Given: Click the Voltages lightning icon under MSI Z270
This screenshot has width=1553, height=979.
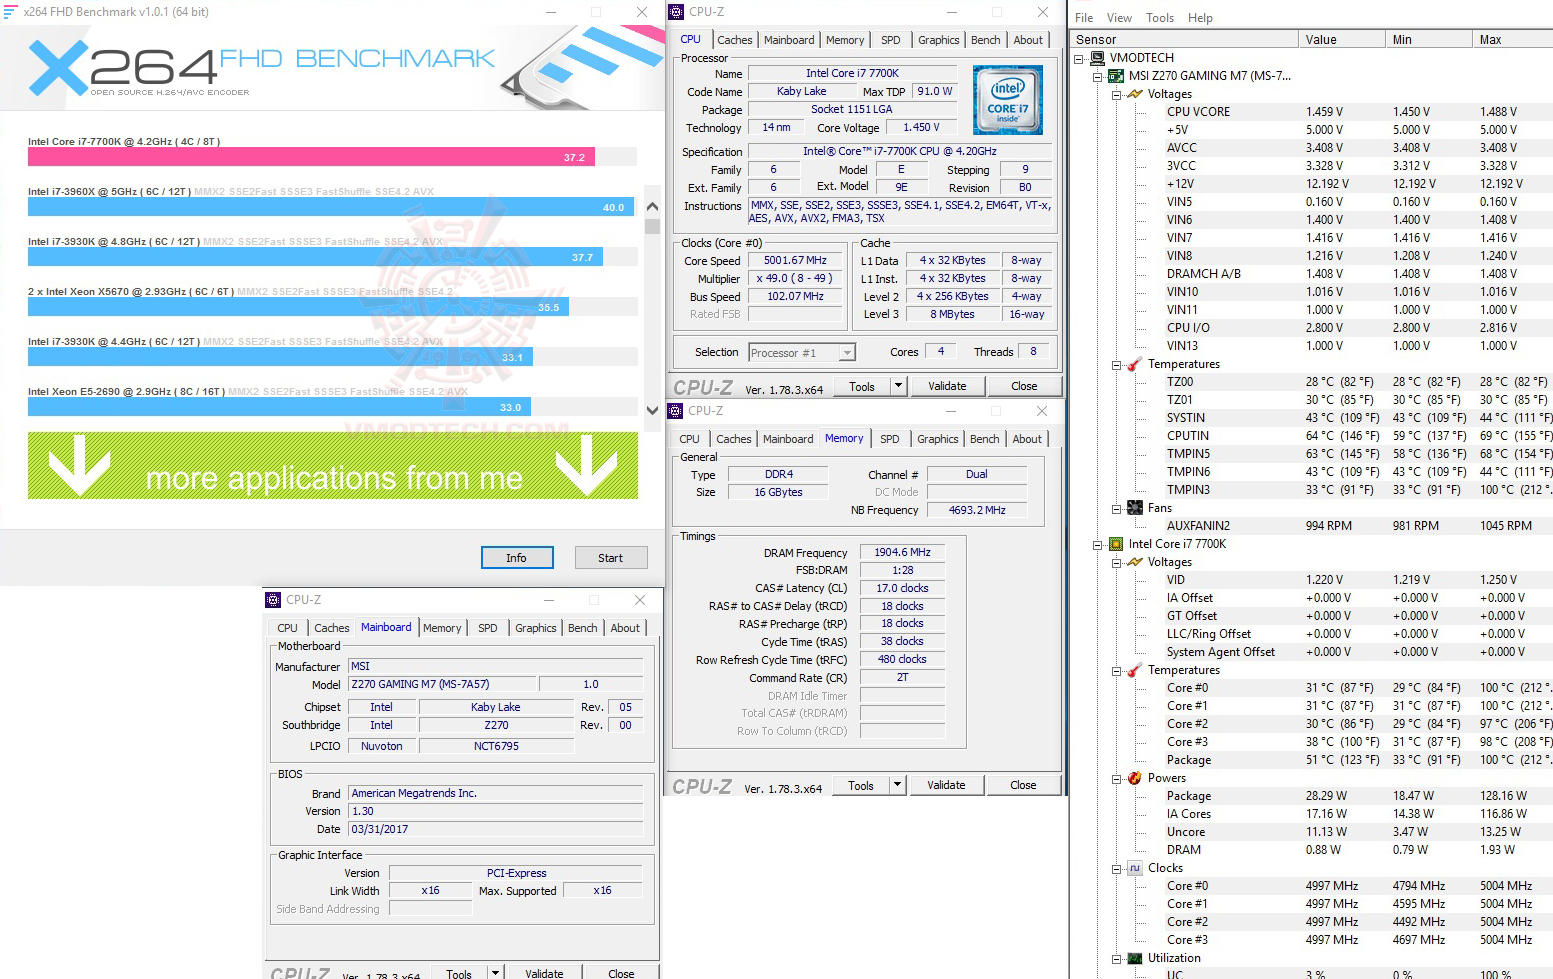Looking at the screenshot, I should pos(1134,93).
